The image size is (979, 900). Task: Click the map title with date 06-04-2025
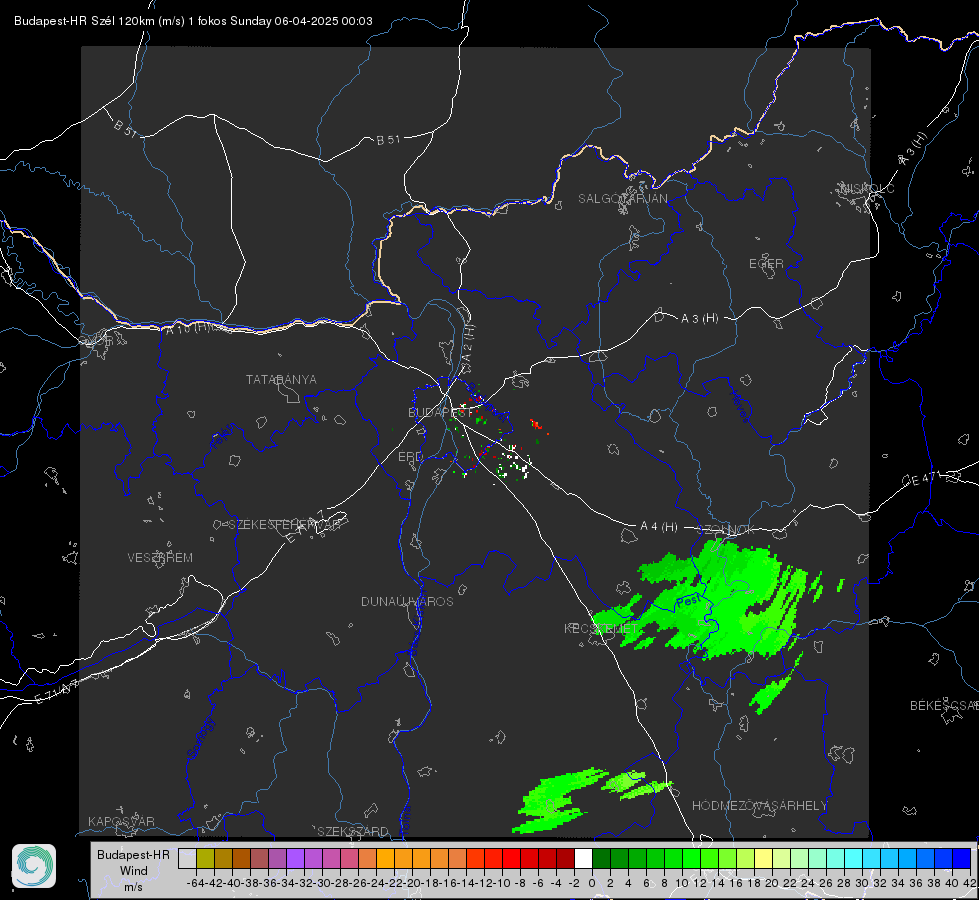pyautogui.click(x=194, y=21)
